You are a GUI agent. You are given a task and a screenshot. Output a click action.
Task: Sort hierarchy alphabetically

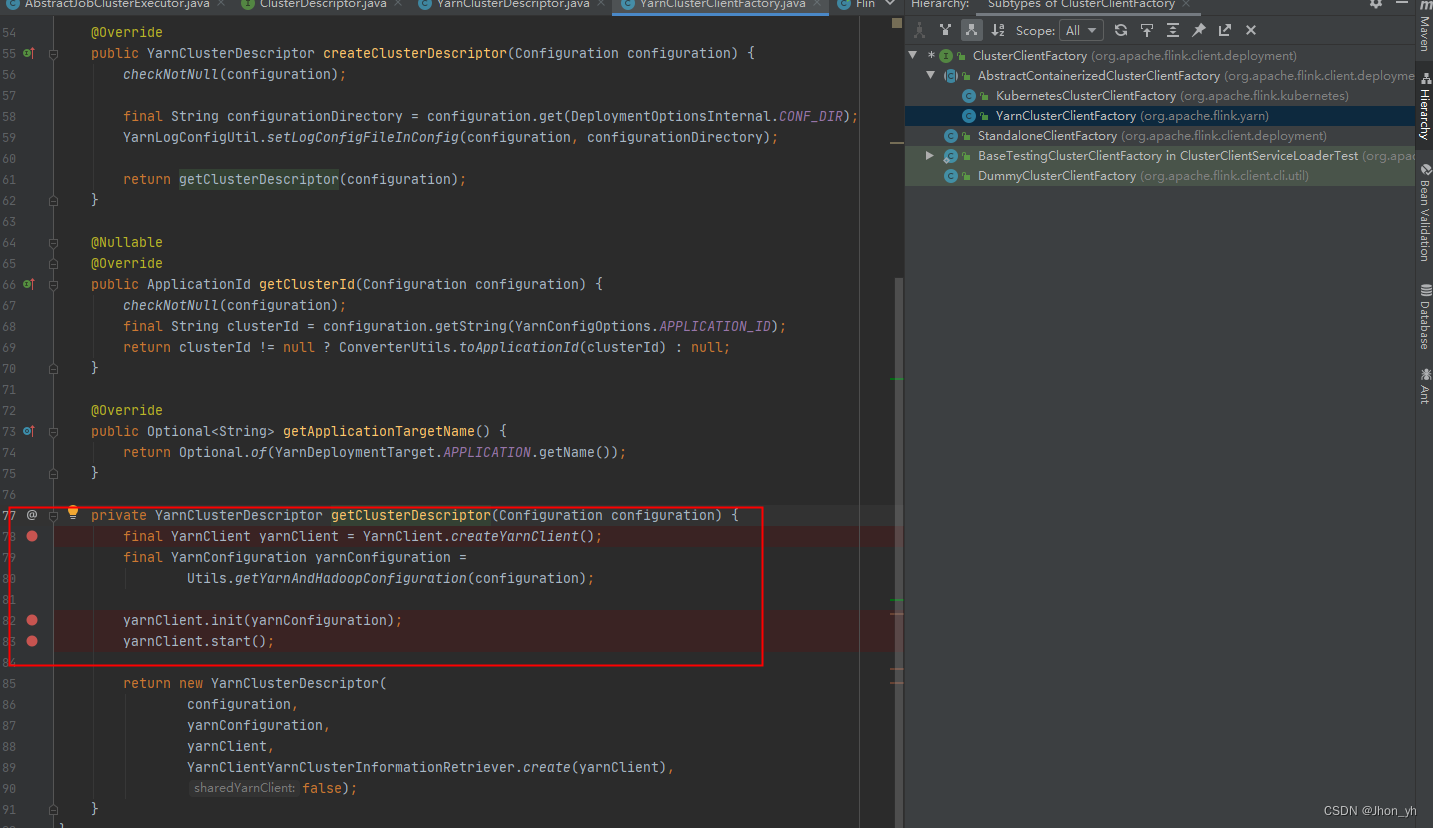997,30
